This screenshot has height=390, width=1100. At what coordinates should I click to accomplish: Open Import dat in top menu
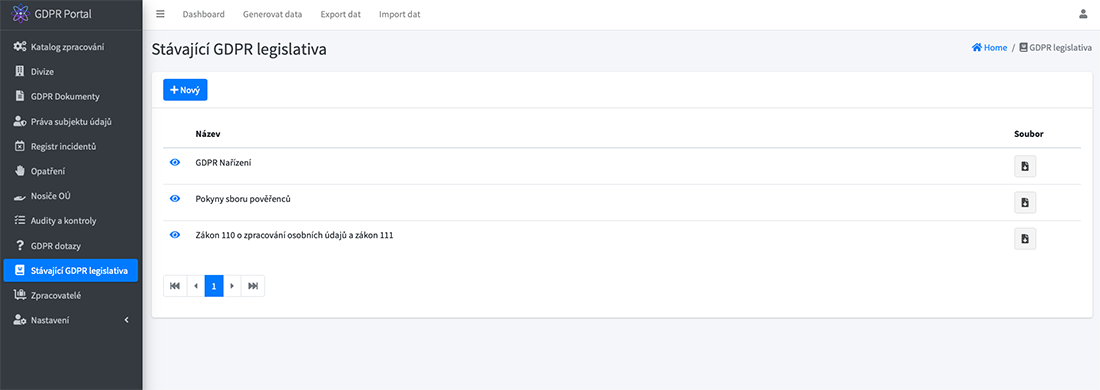point(399,14)
